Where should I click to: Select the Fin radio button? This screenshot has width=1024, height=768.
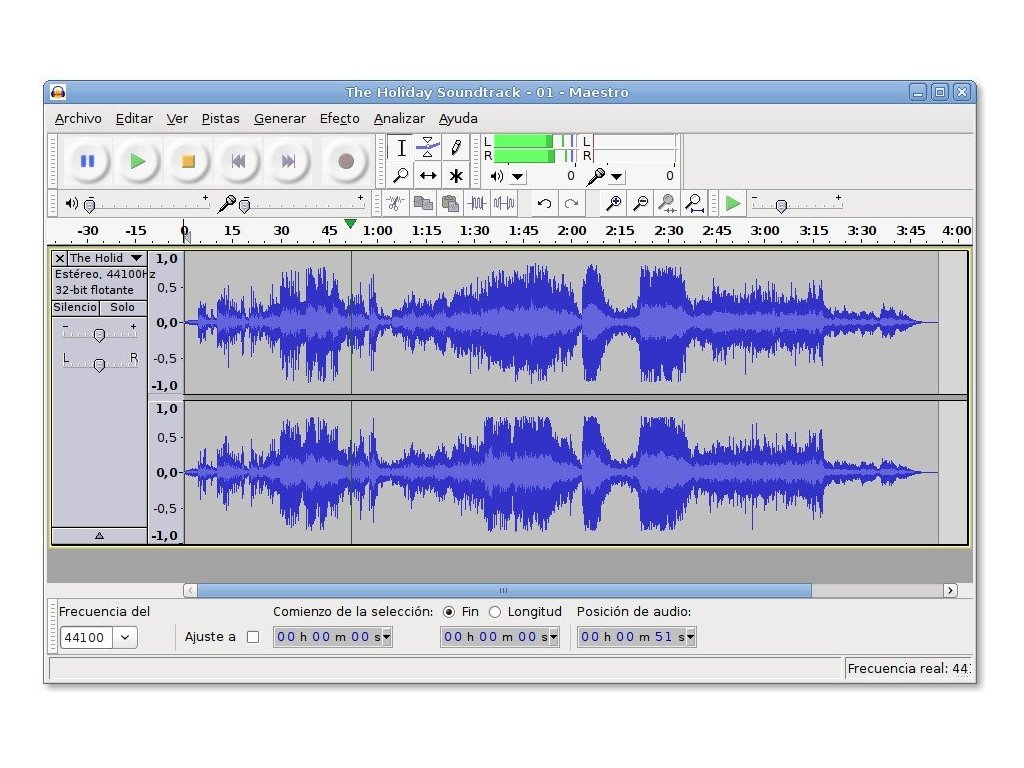tap(448, 611)
